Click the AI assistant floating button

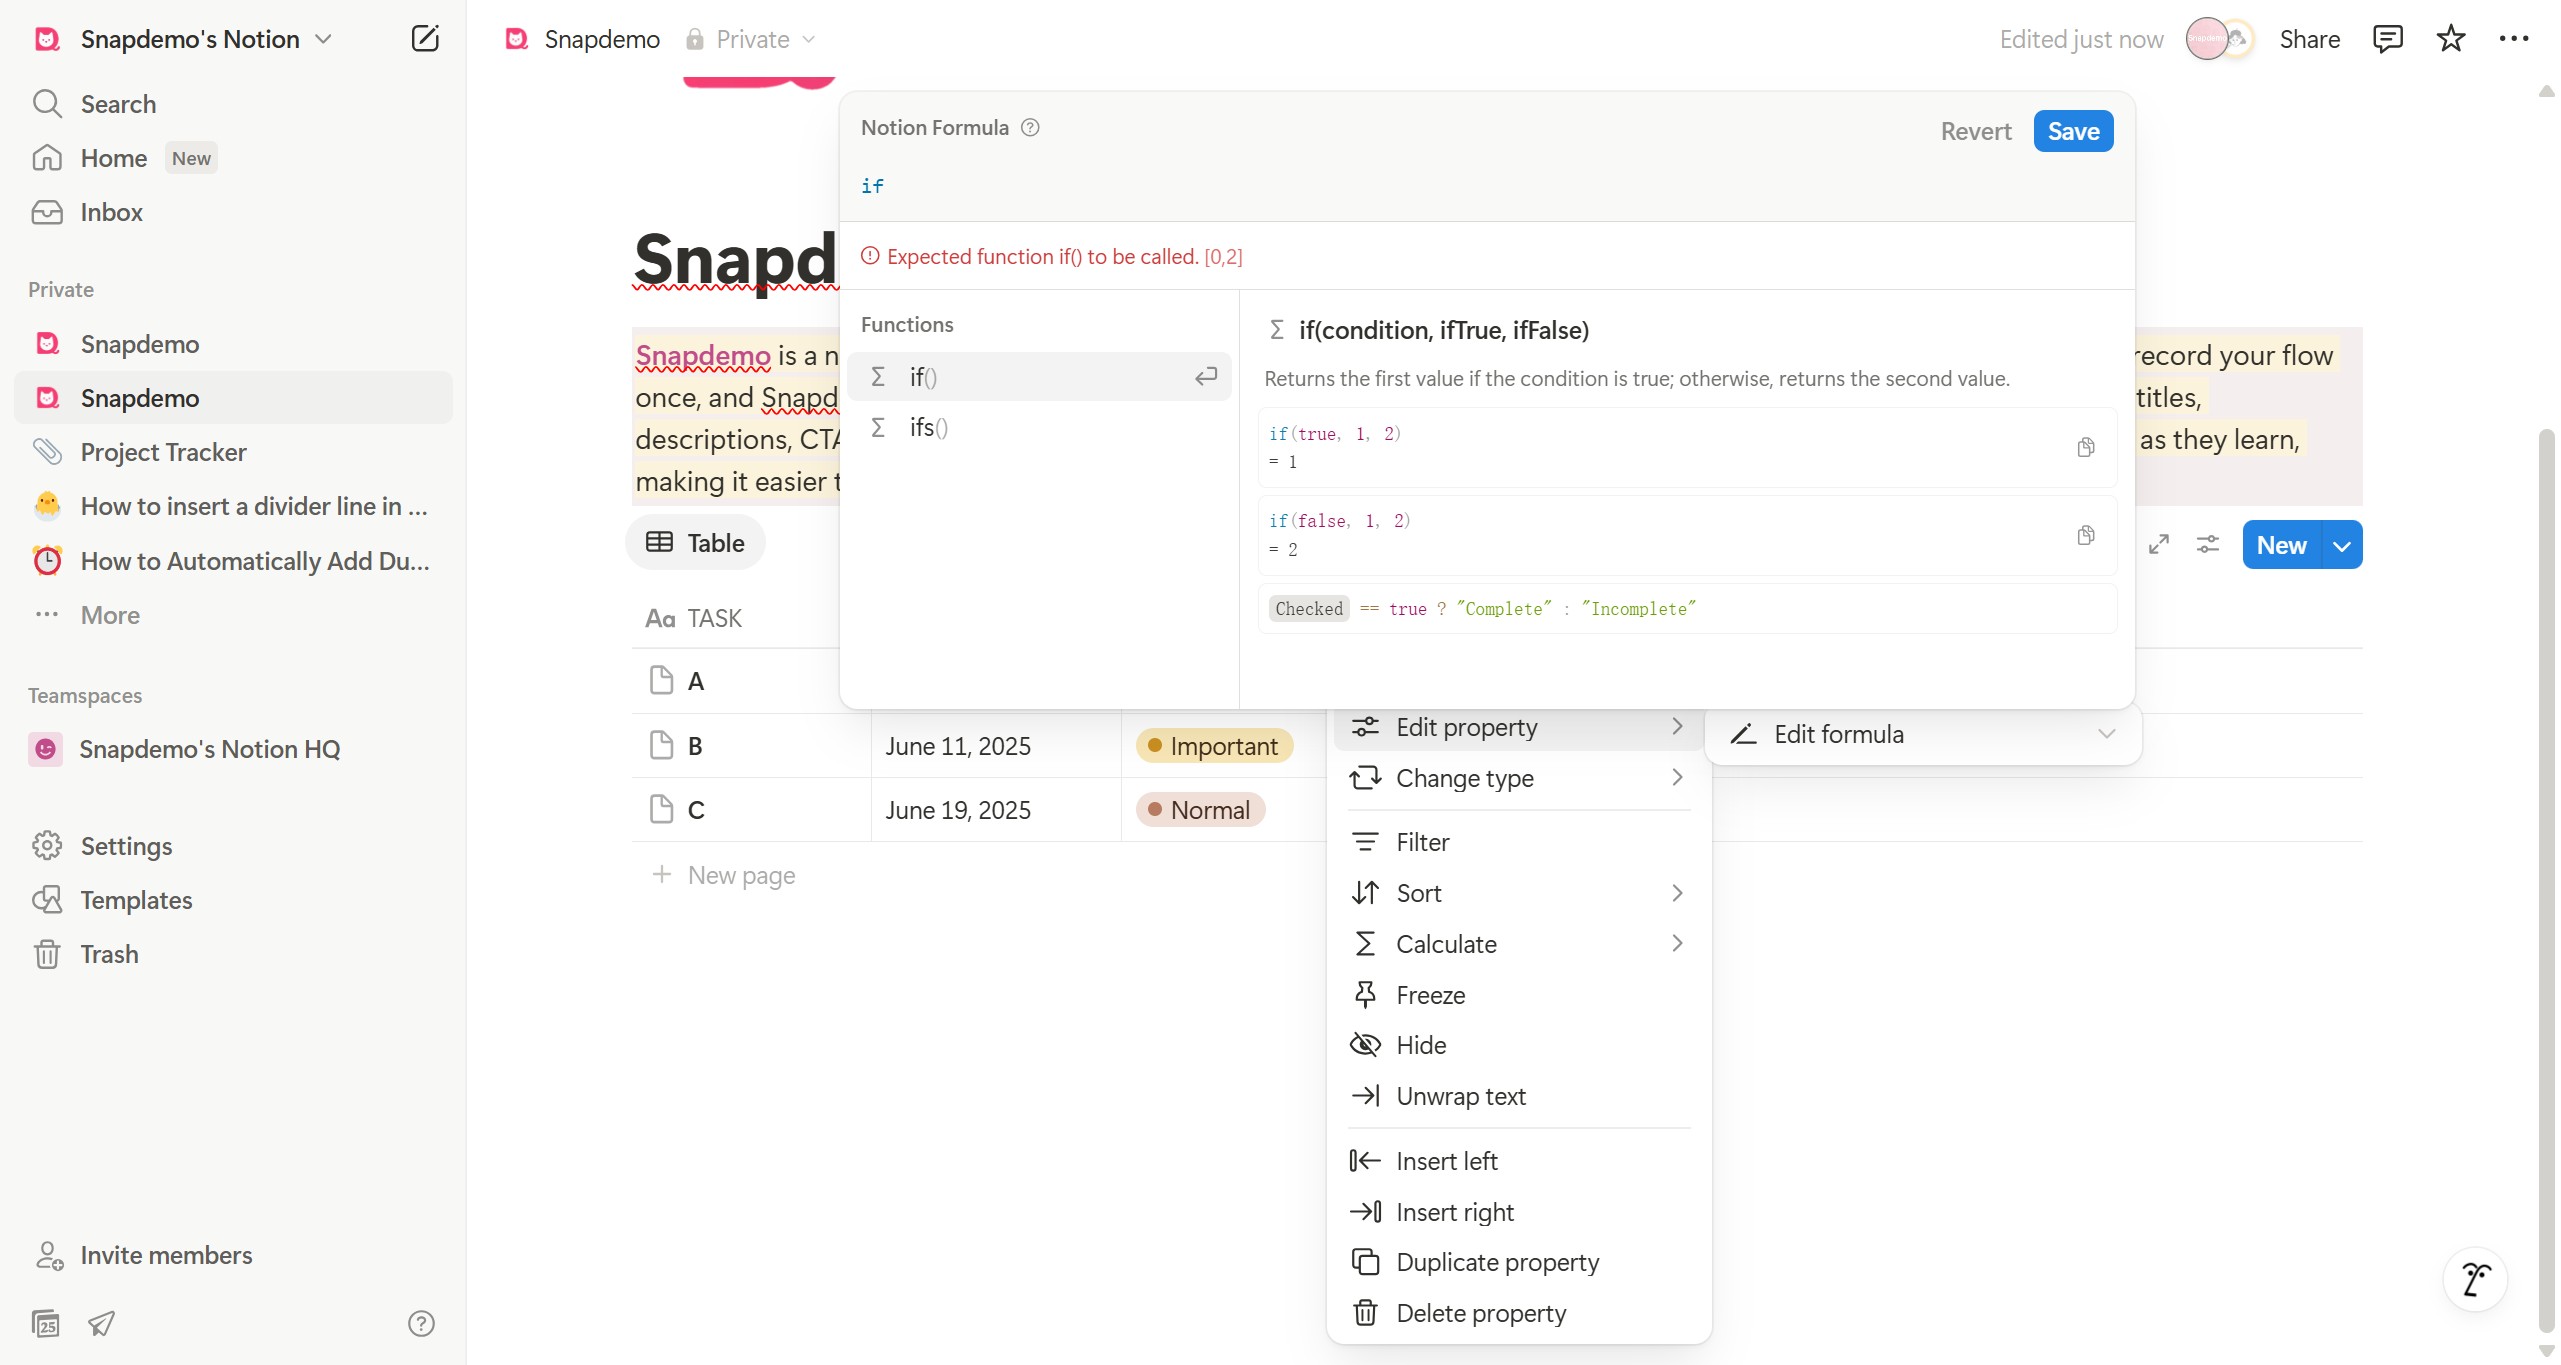click(x=2475, y=1278)
